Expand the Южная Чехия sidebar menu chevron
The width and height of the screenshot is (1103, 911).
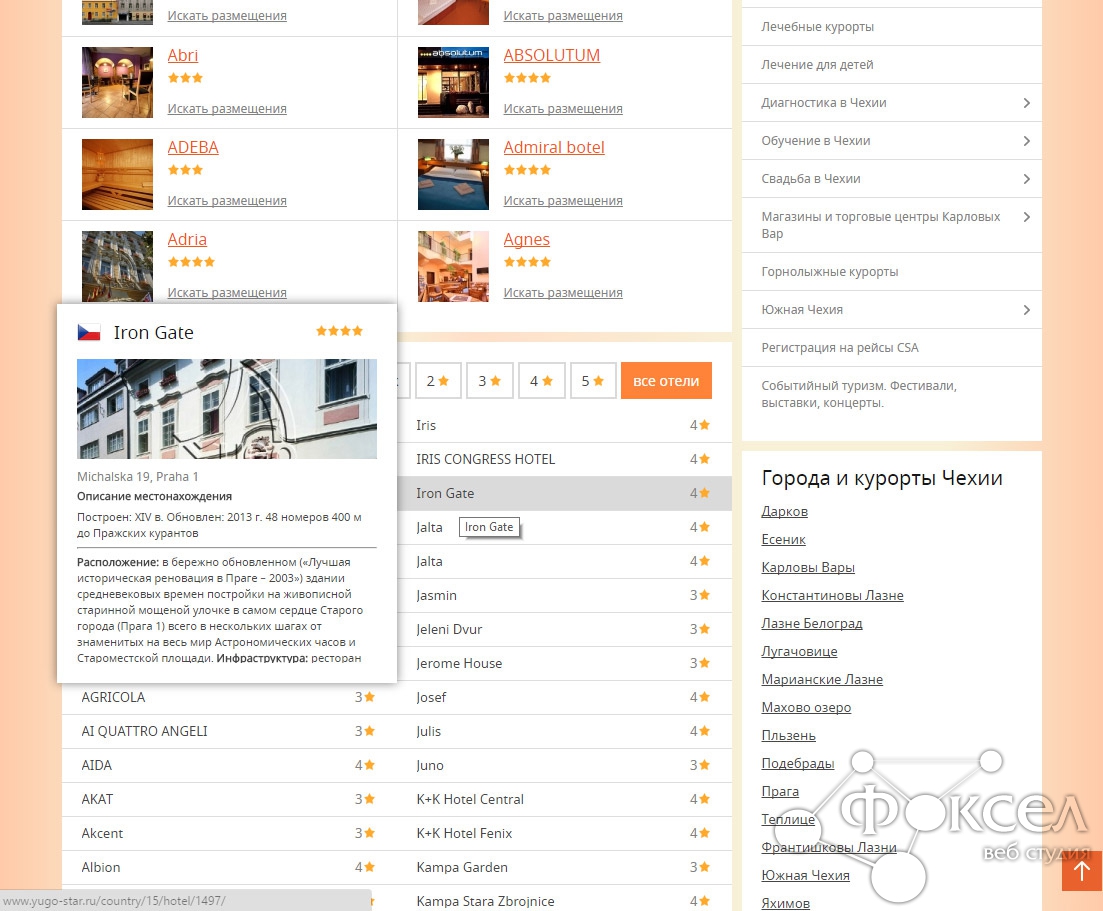pos(1026,310)
